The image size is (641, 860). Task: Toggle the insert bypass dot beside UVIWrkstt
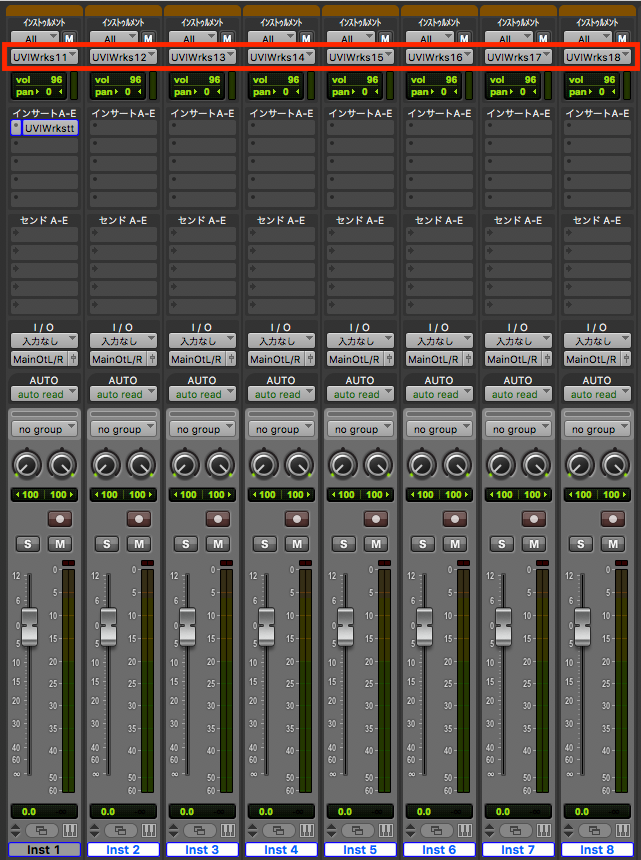click(x=16, y=128)
